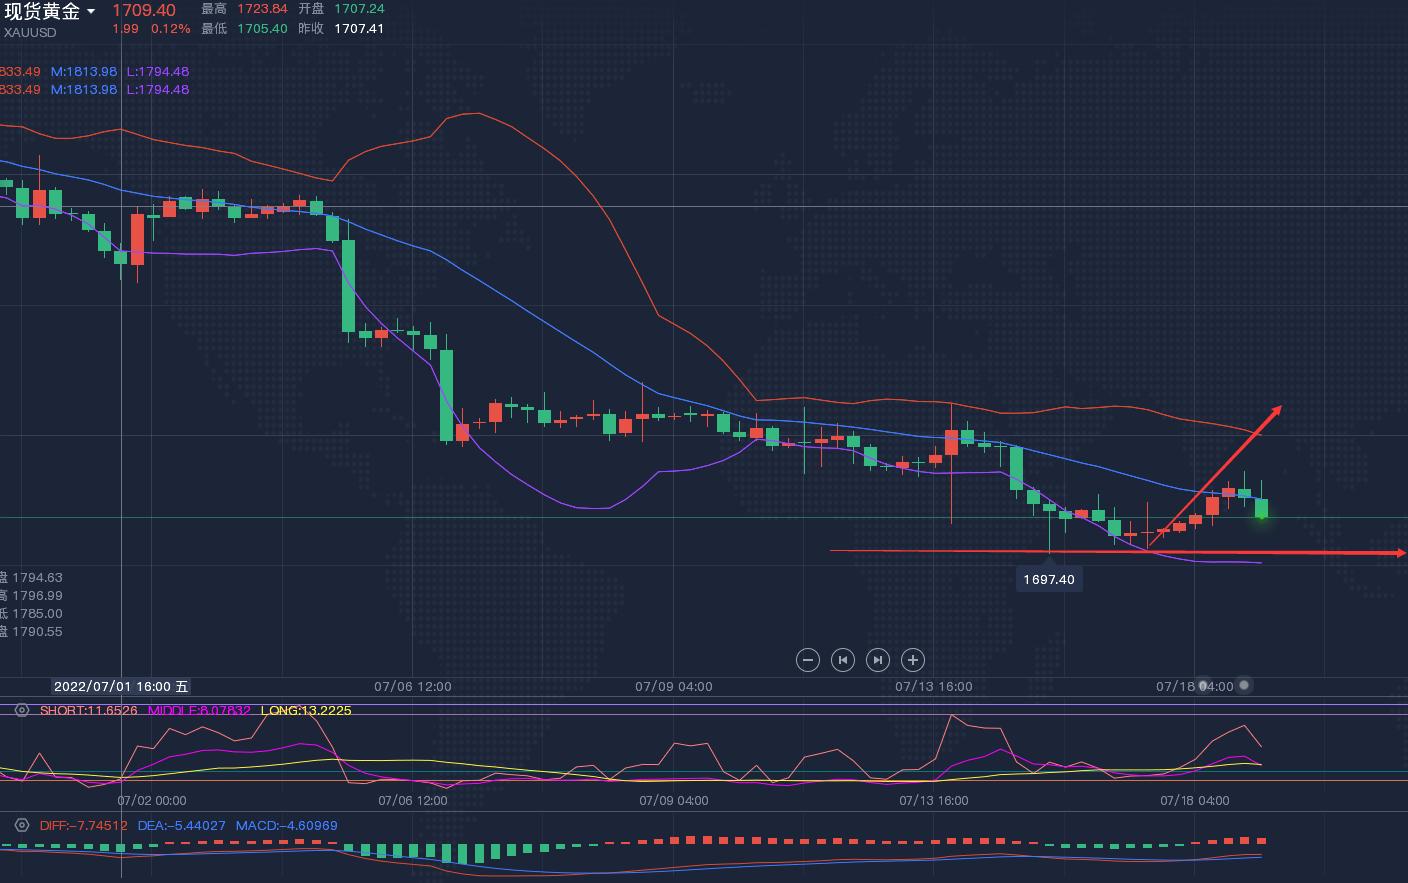Zoom in the chart with plus button

pyautogui.click(x=912, y=660)
